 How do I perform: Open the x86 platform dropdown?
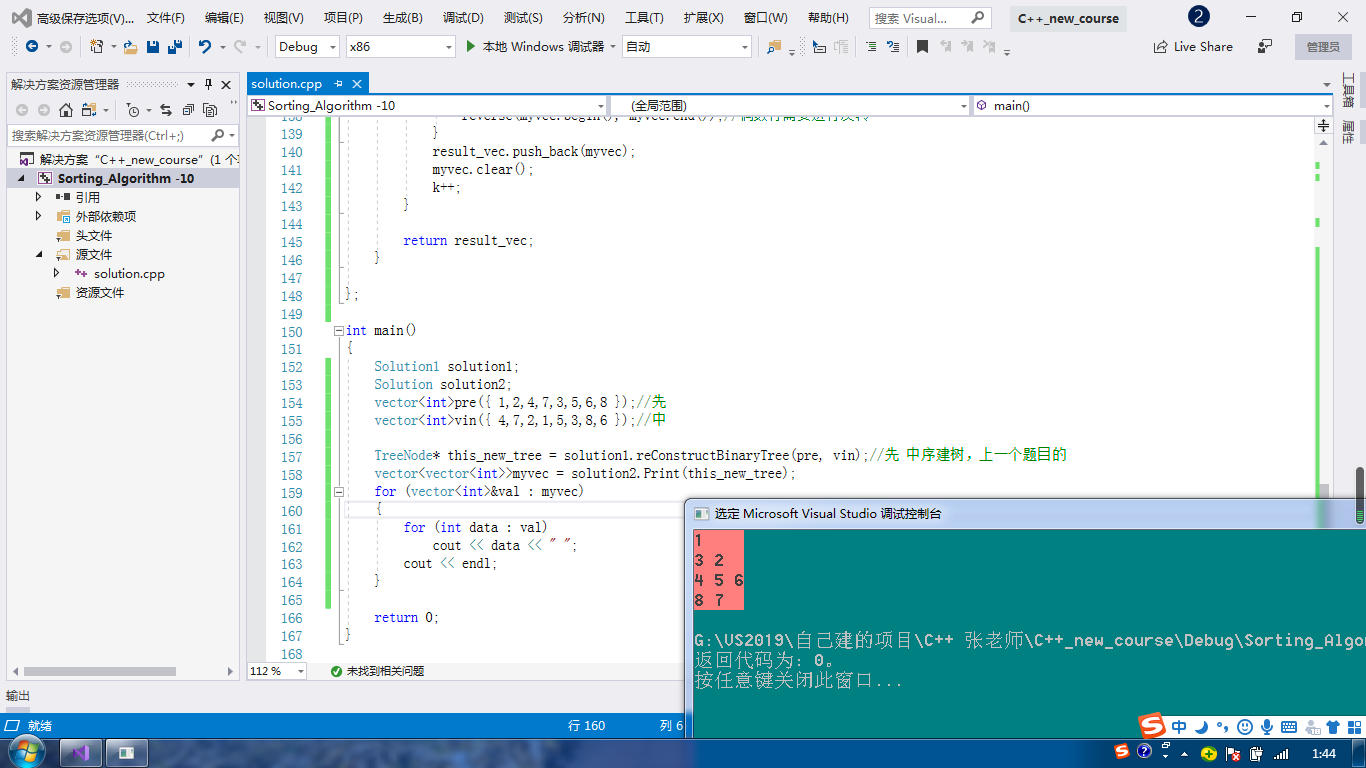coord(401,47)
